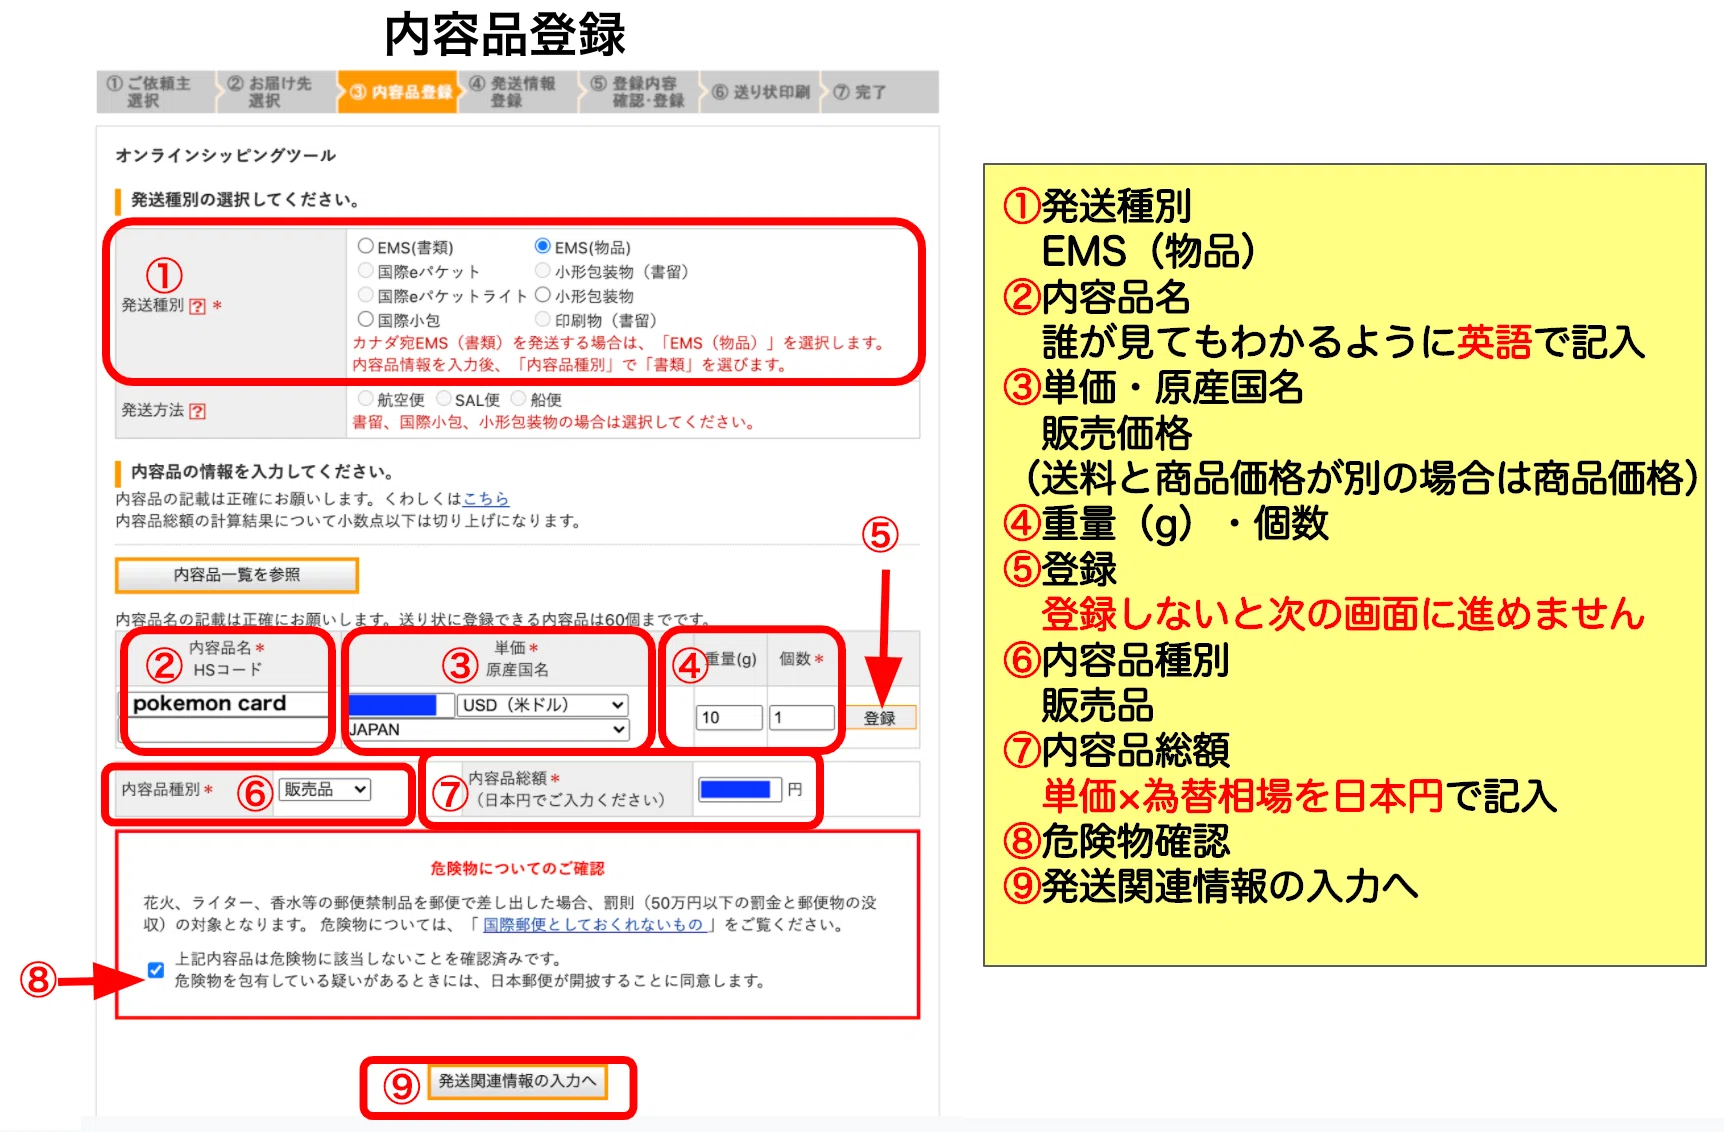Choose 国際eパケットライト shipping type
The height and width of the screenshot is (1132, 1724).
coord(366,295)
